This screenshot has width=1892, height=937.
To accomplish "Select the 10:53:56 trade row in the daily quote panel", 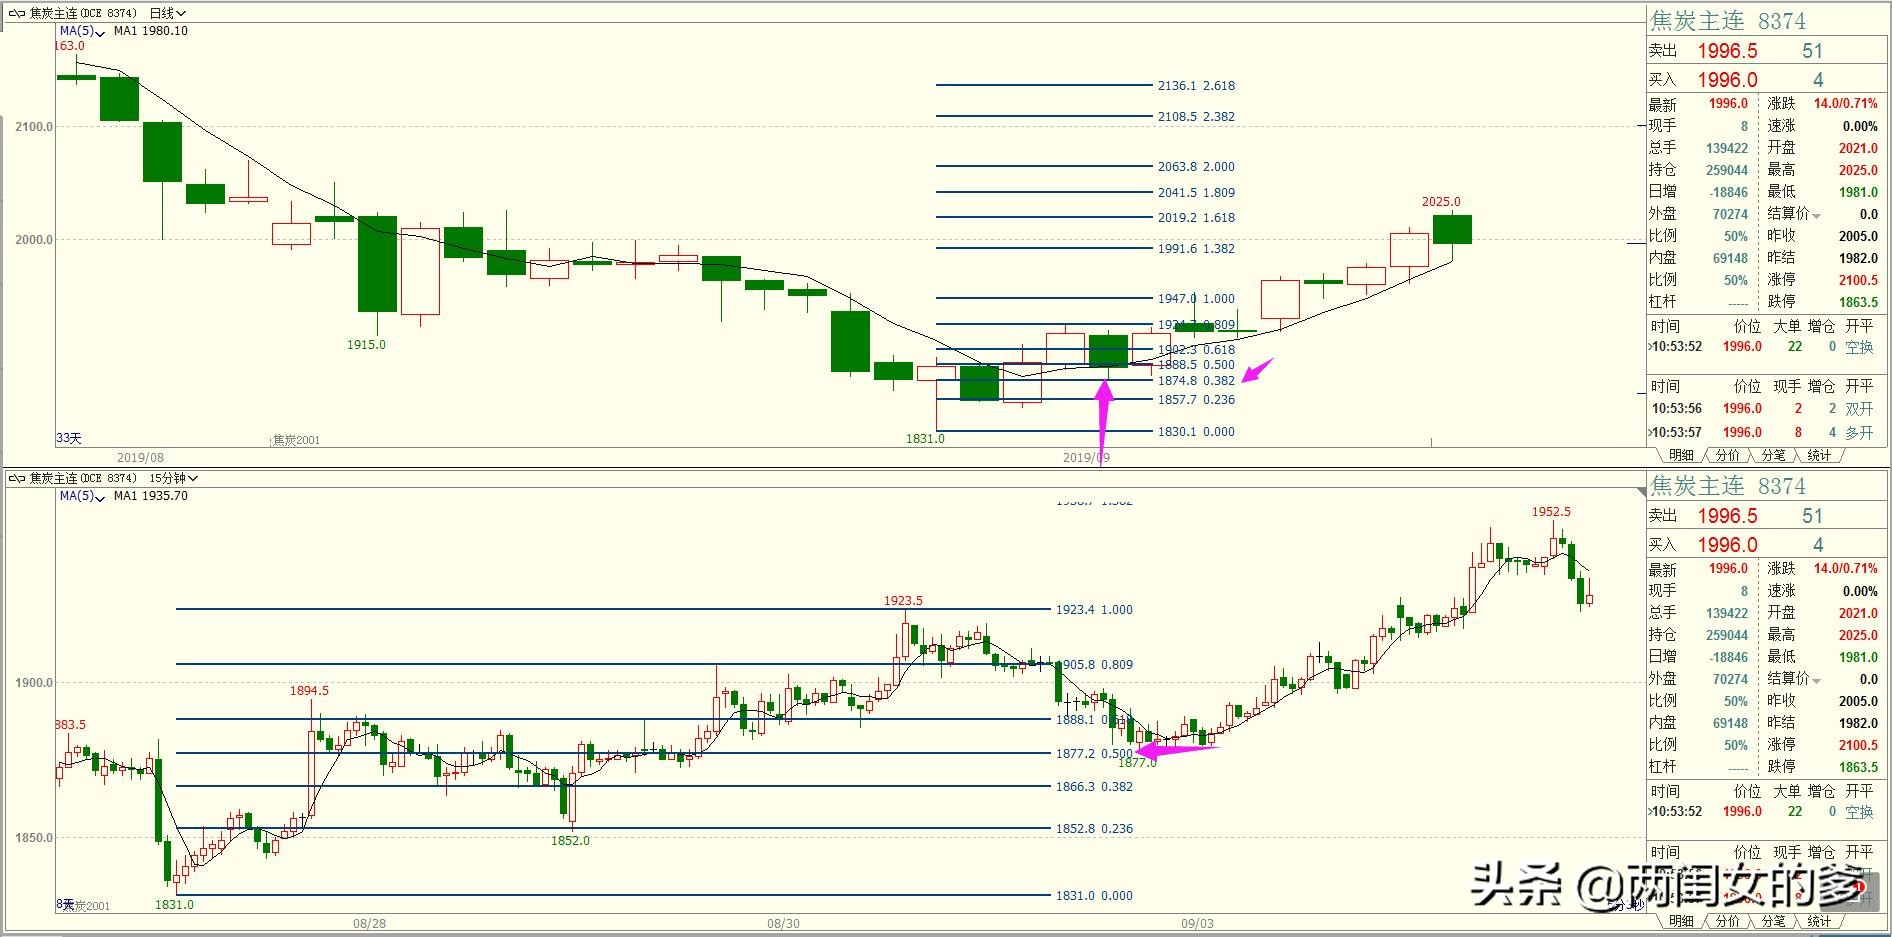I will coord(1764,409).
